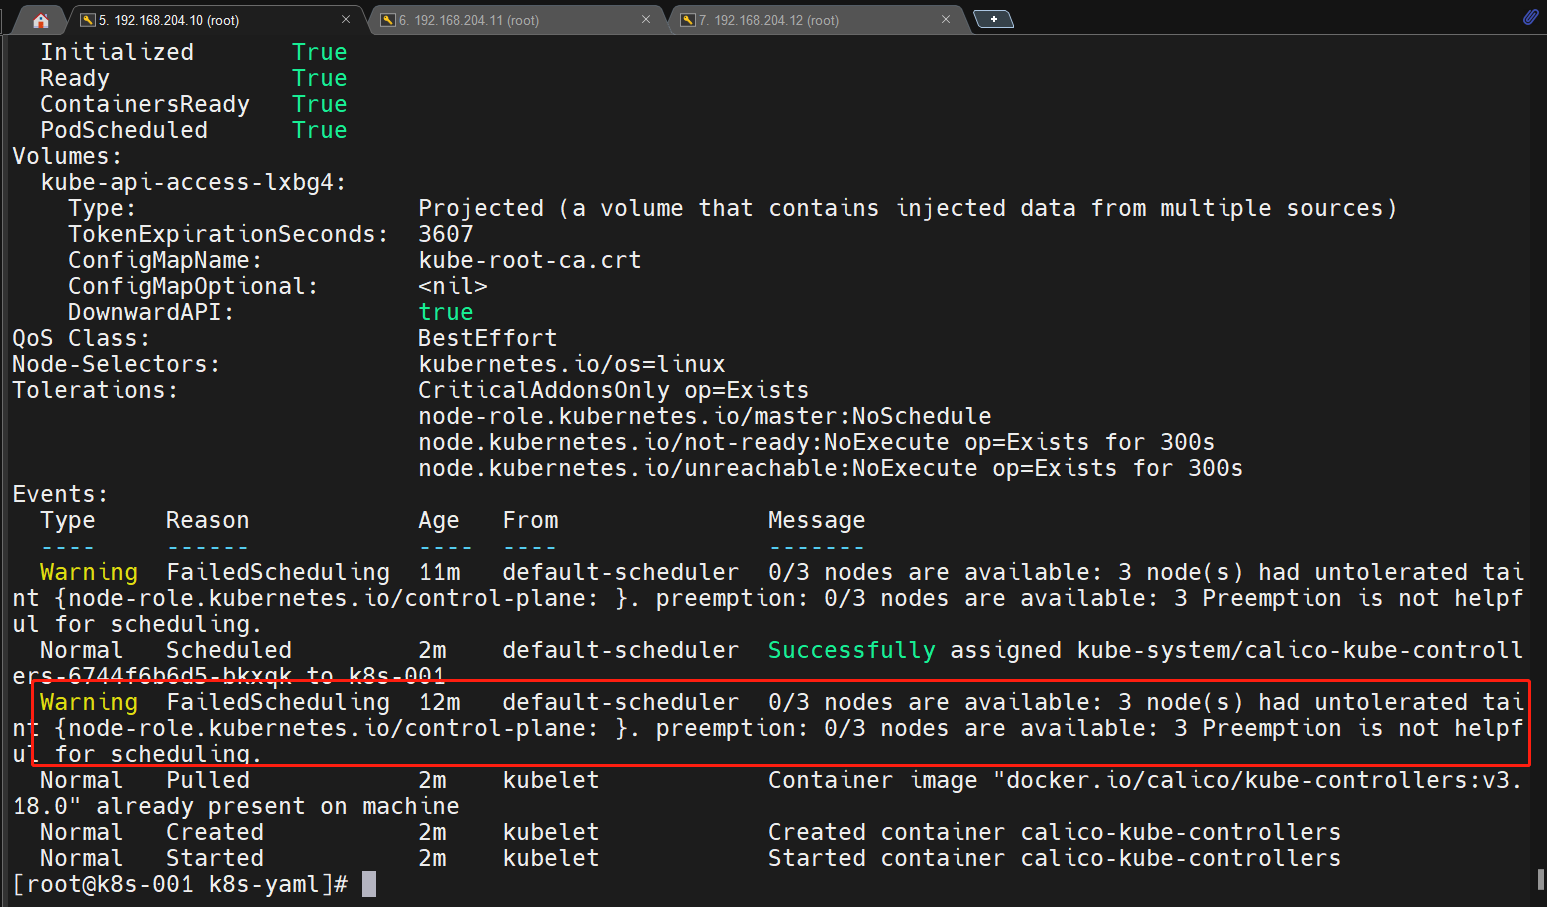Viewport: 1547px width, 907px height.
Task: Click the paperclip icon at top right
Action: tap(1530, 17)
